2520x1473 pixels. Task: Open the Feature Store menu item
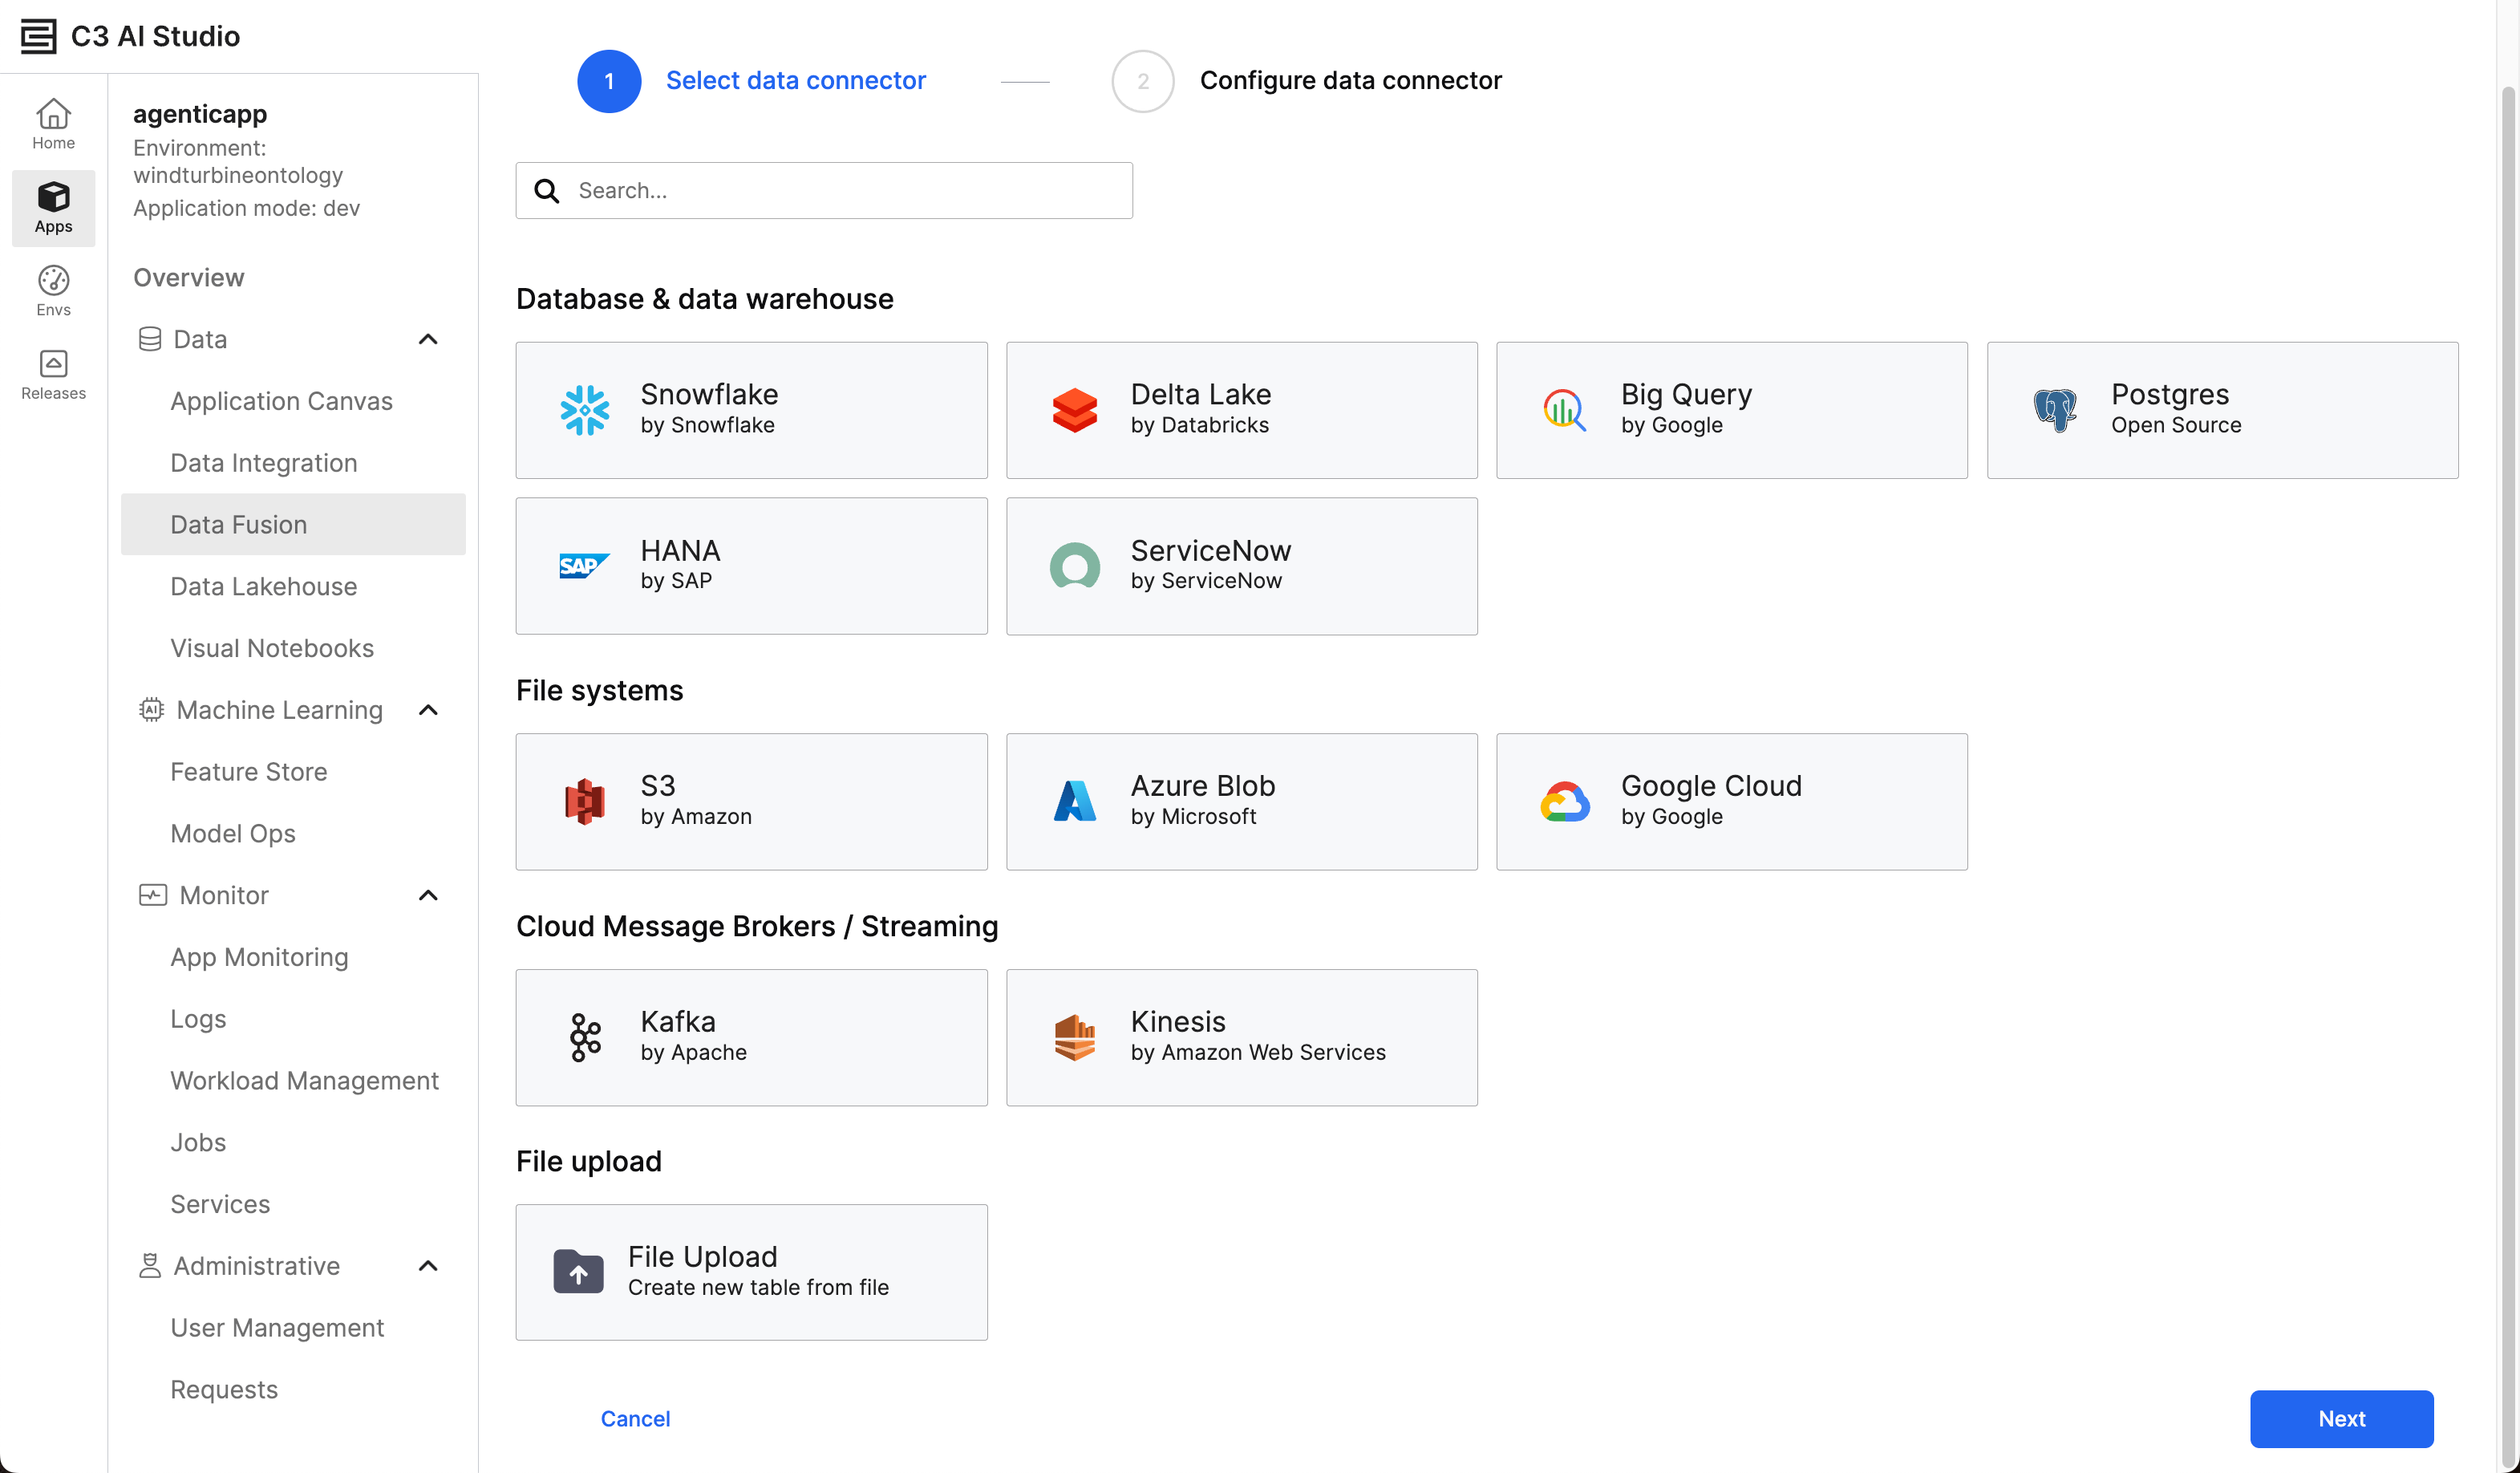[248, 772]
